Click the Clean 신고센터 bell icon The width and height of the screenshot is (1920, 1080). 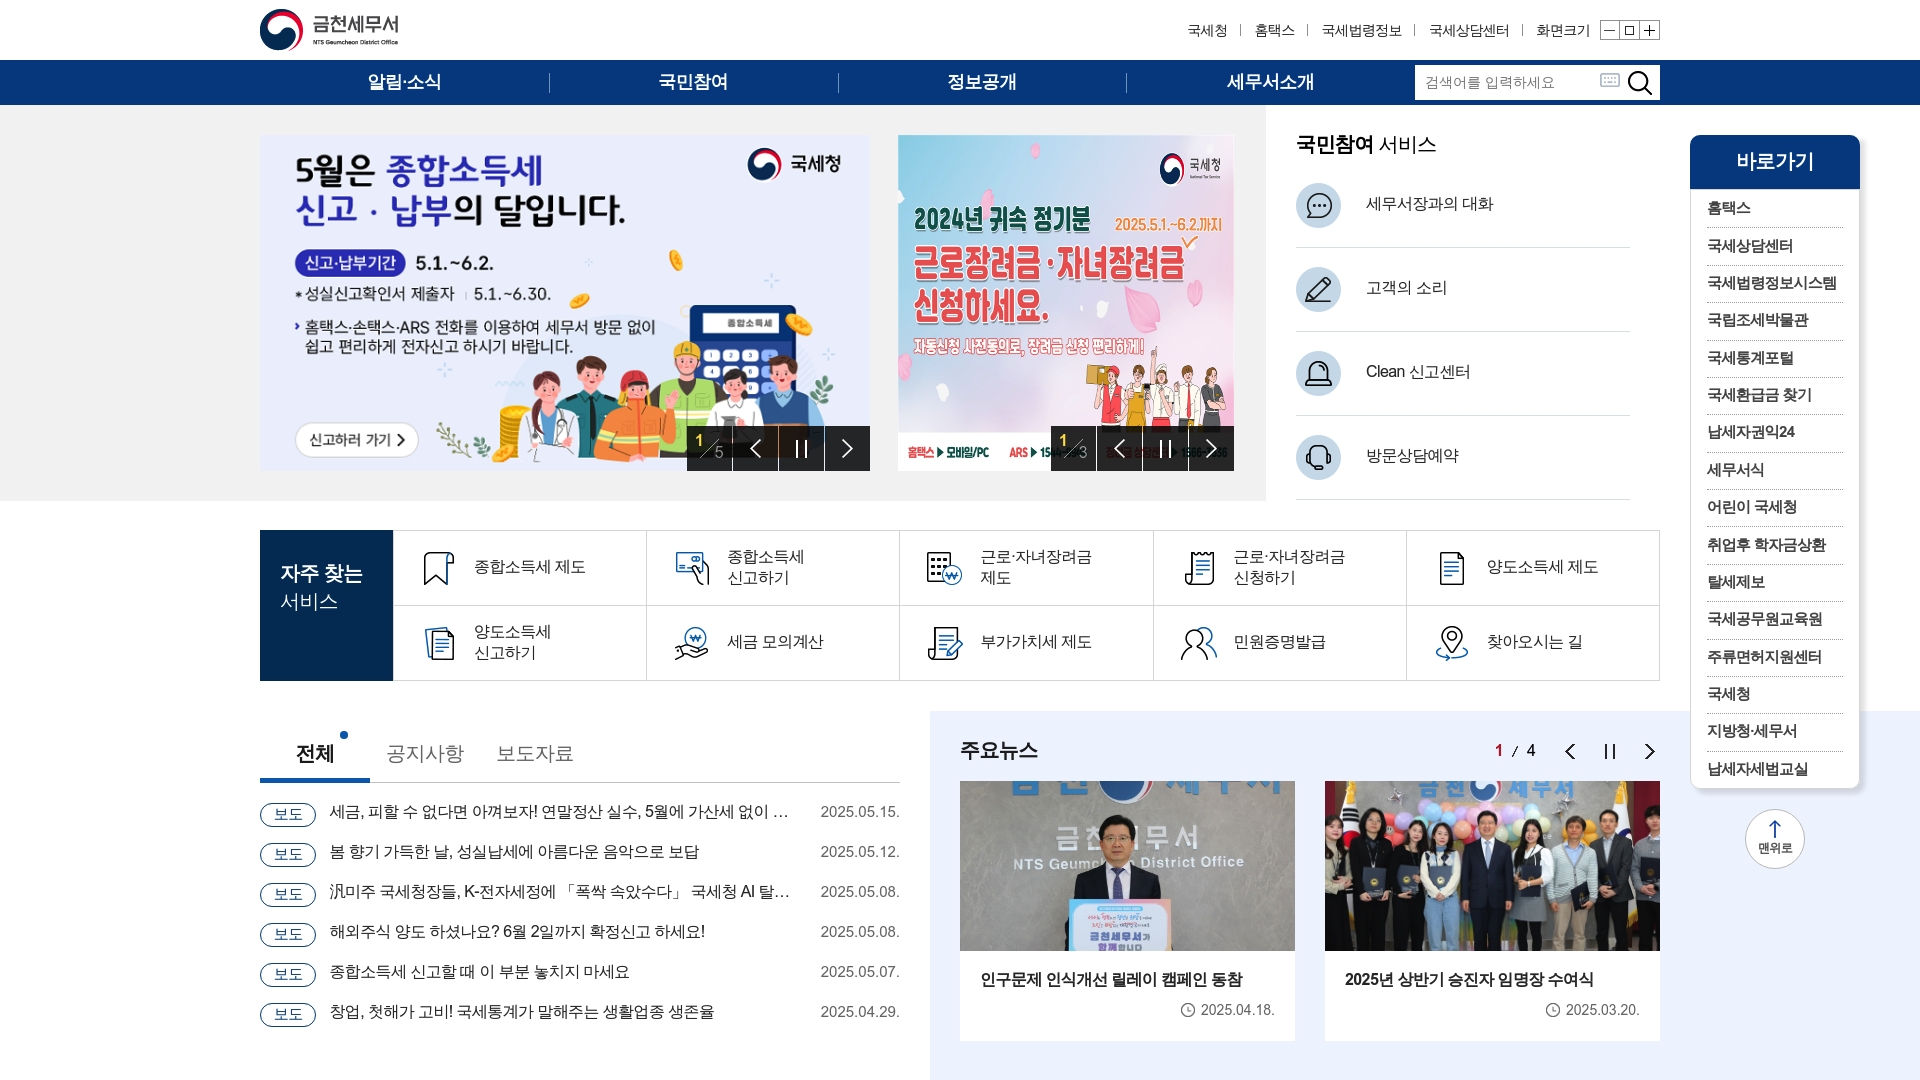(1318, 373)
